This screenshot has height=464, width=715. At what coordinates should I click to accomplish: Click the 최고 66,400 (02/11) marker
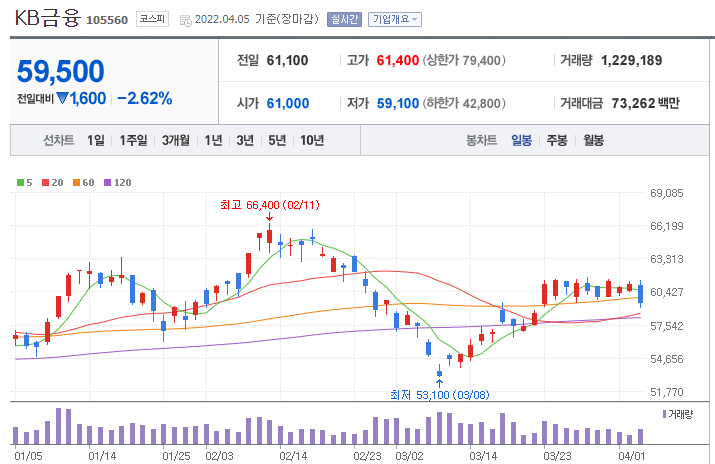(x=269, y=205)
